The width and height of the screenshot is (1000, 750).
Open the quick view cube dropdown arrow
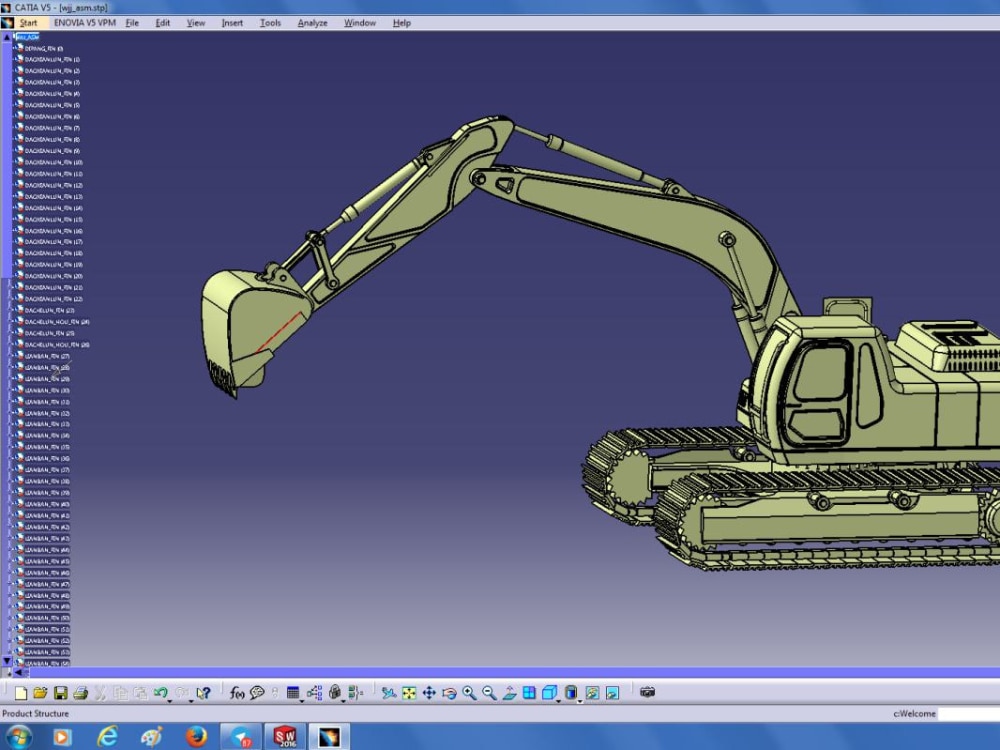coord(558,701)
